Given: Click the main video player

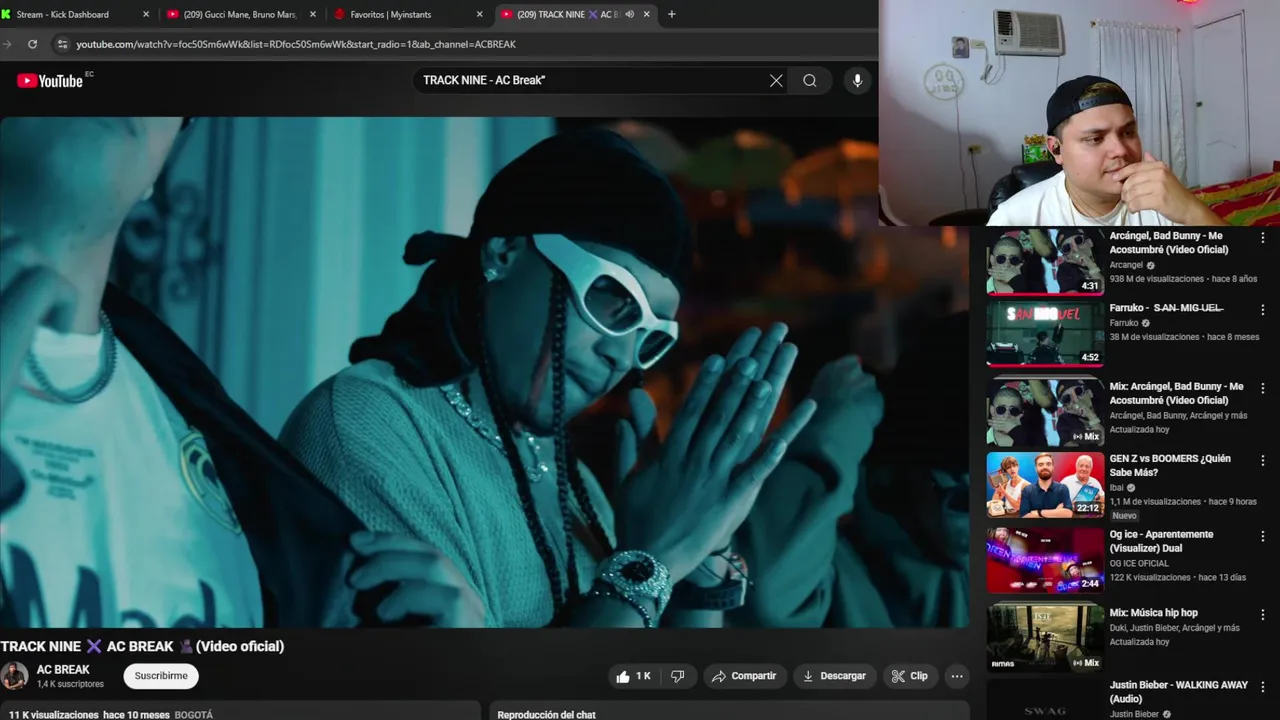Looking at the screenshot, I should click(485, 372).
